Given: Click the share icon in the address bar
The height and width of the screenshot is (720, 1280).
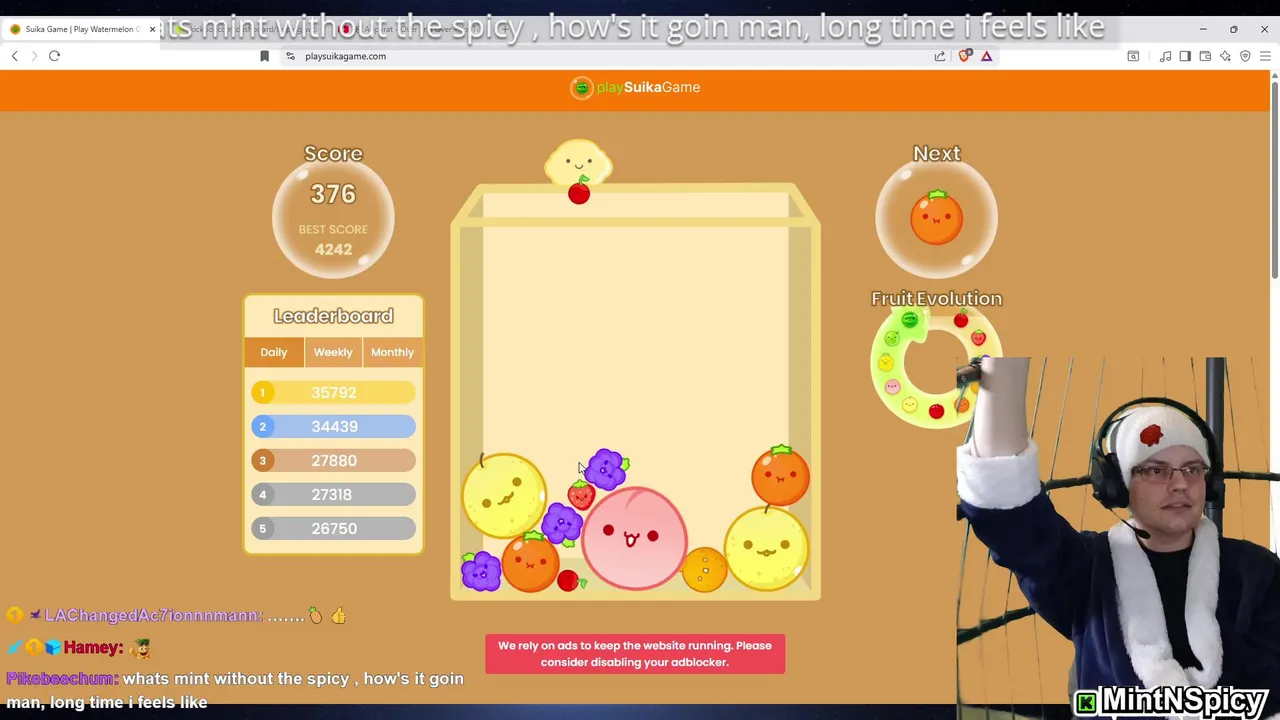Looking at the screenshot, I should point(940,56).
